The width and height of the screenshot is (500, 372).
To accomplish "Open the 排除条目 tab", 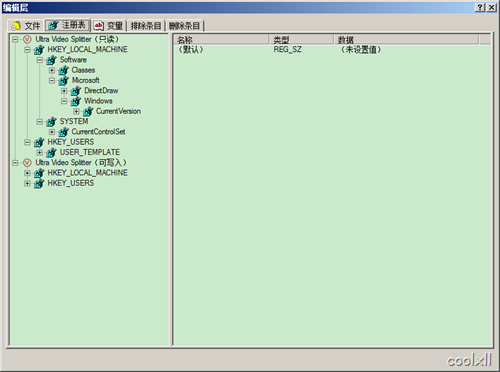I will point(146,26).
